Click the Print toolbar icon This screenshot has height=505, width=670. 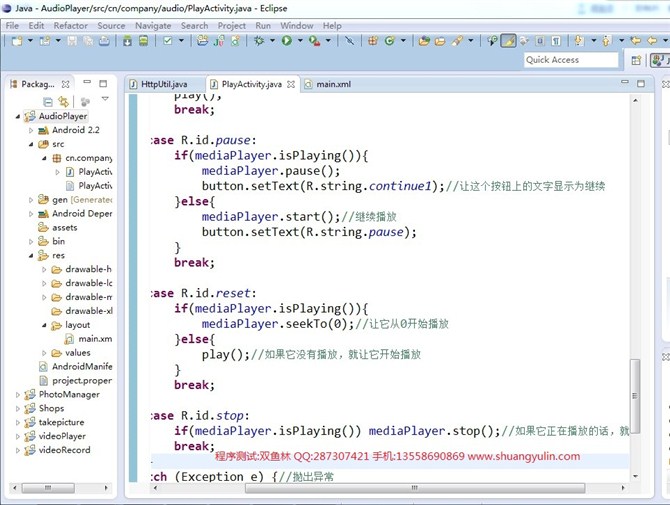(x=104, y=41)
